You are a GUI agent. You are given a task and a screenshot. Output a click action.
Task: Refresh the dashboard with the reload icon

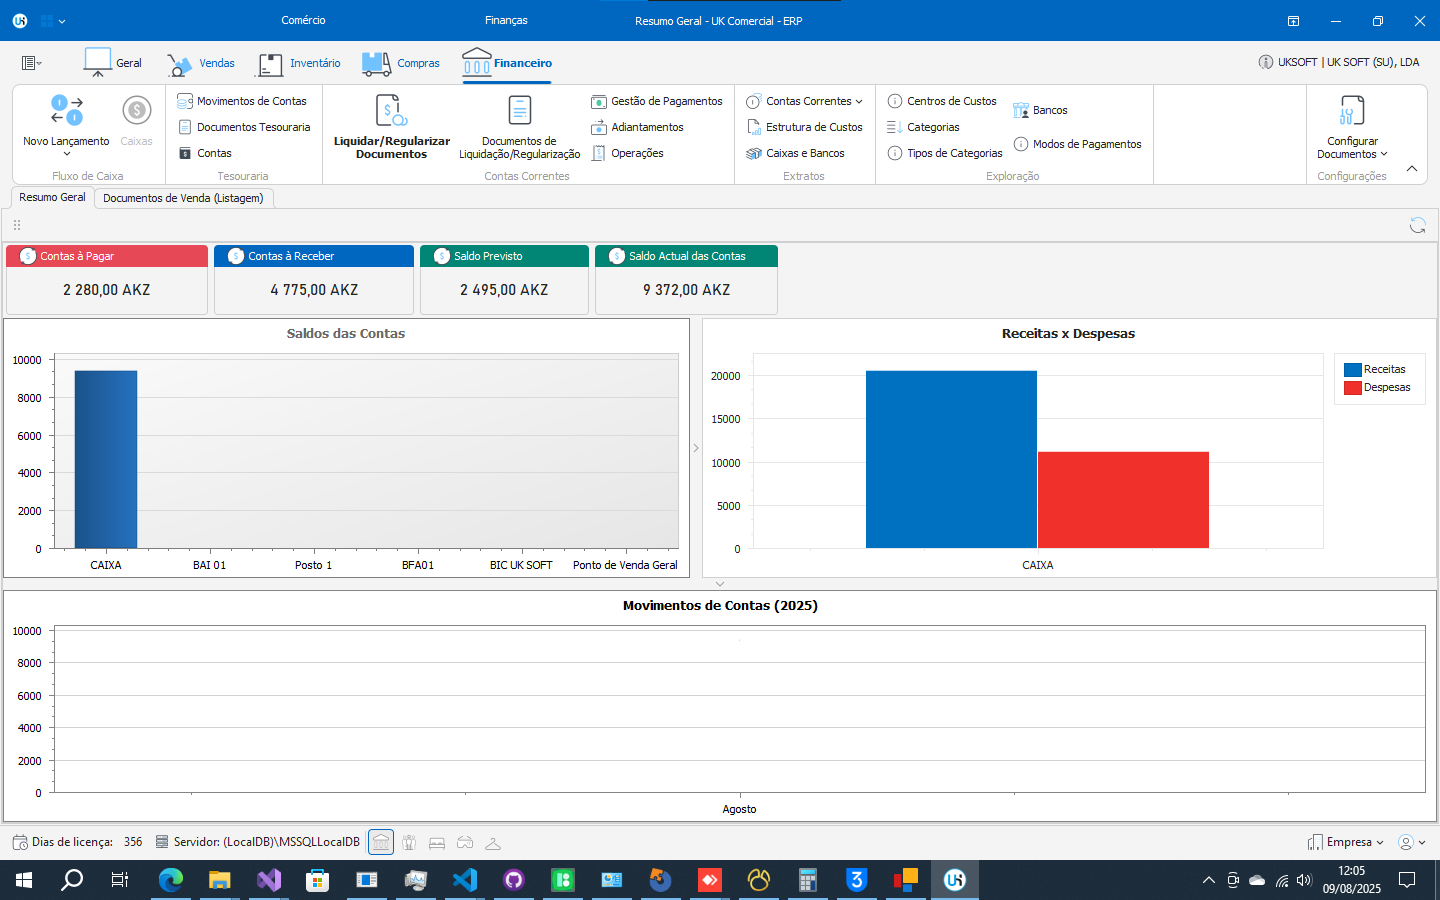tap(1417, 225)
